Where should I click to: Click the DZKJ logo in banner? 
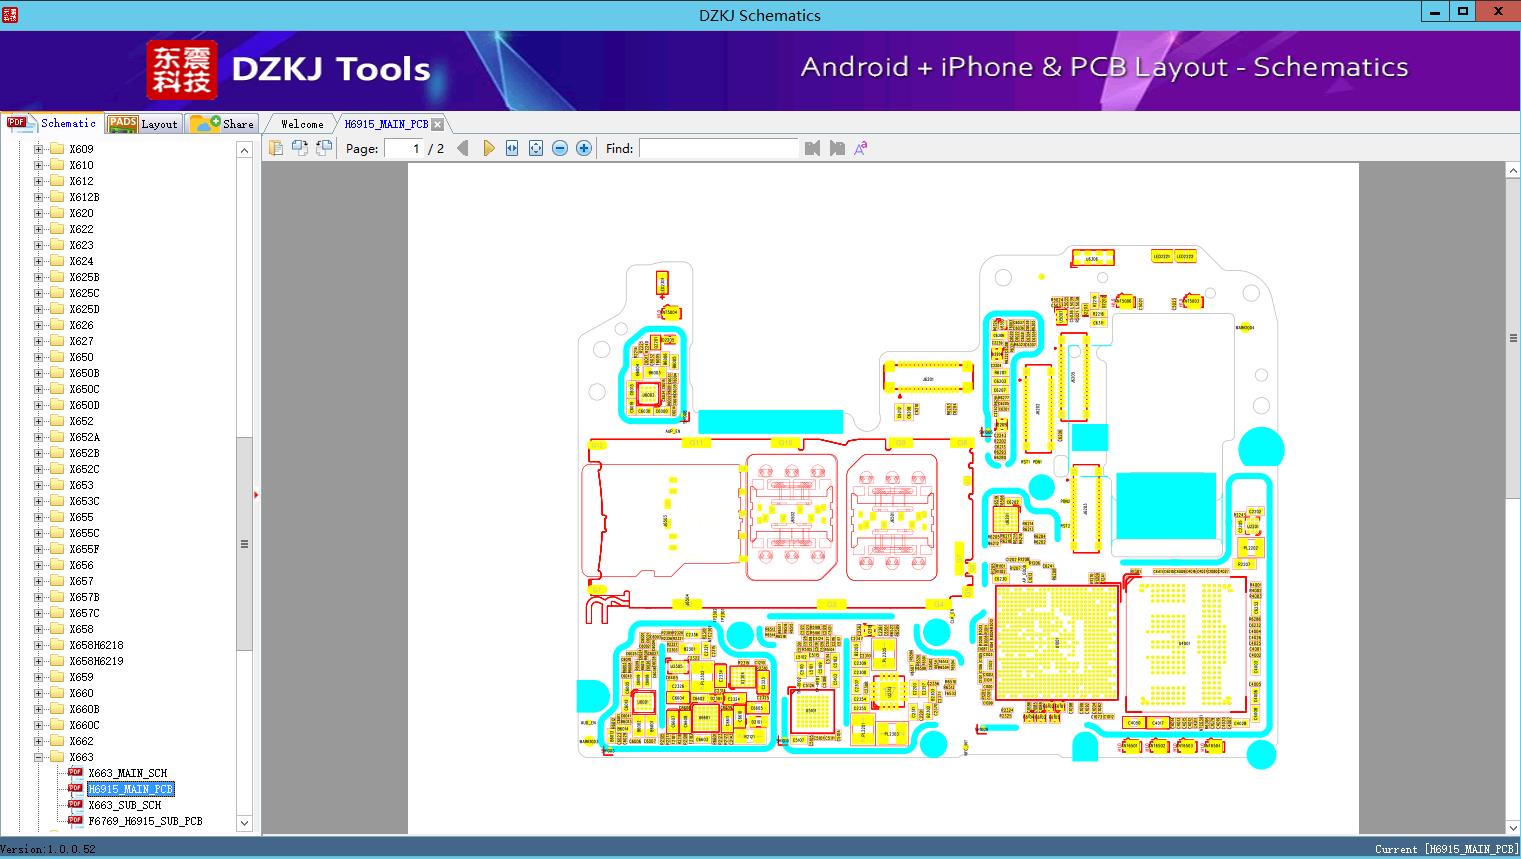(x=182, y=70)
